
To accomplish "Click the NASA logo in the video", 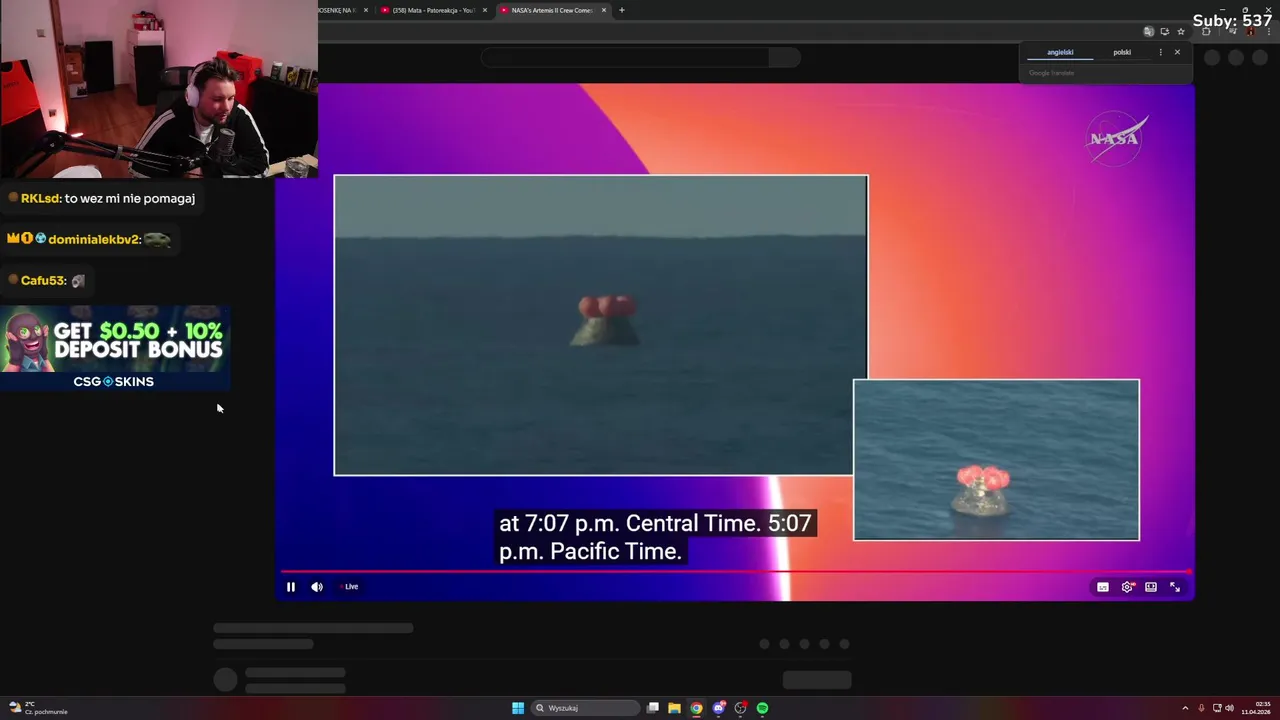I will click(x=1117, y=138).
